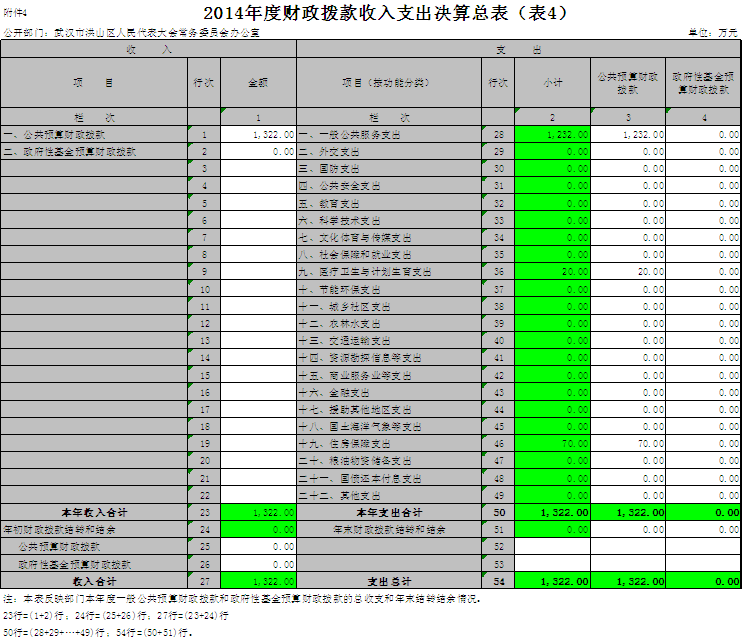Click the "支出总计" cell

(x=389, y=581)
